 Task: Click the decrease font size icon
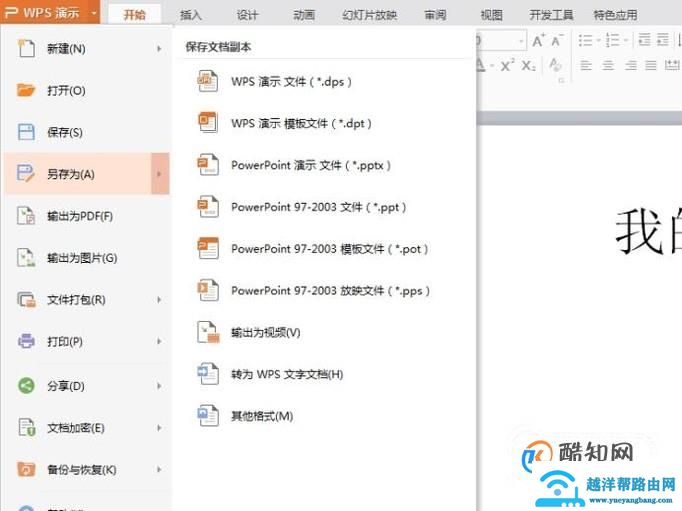click(x=557, y=41)
